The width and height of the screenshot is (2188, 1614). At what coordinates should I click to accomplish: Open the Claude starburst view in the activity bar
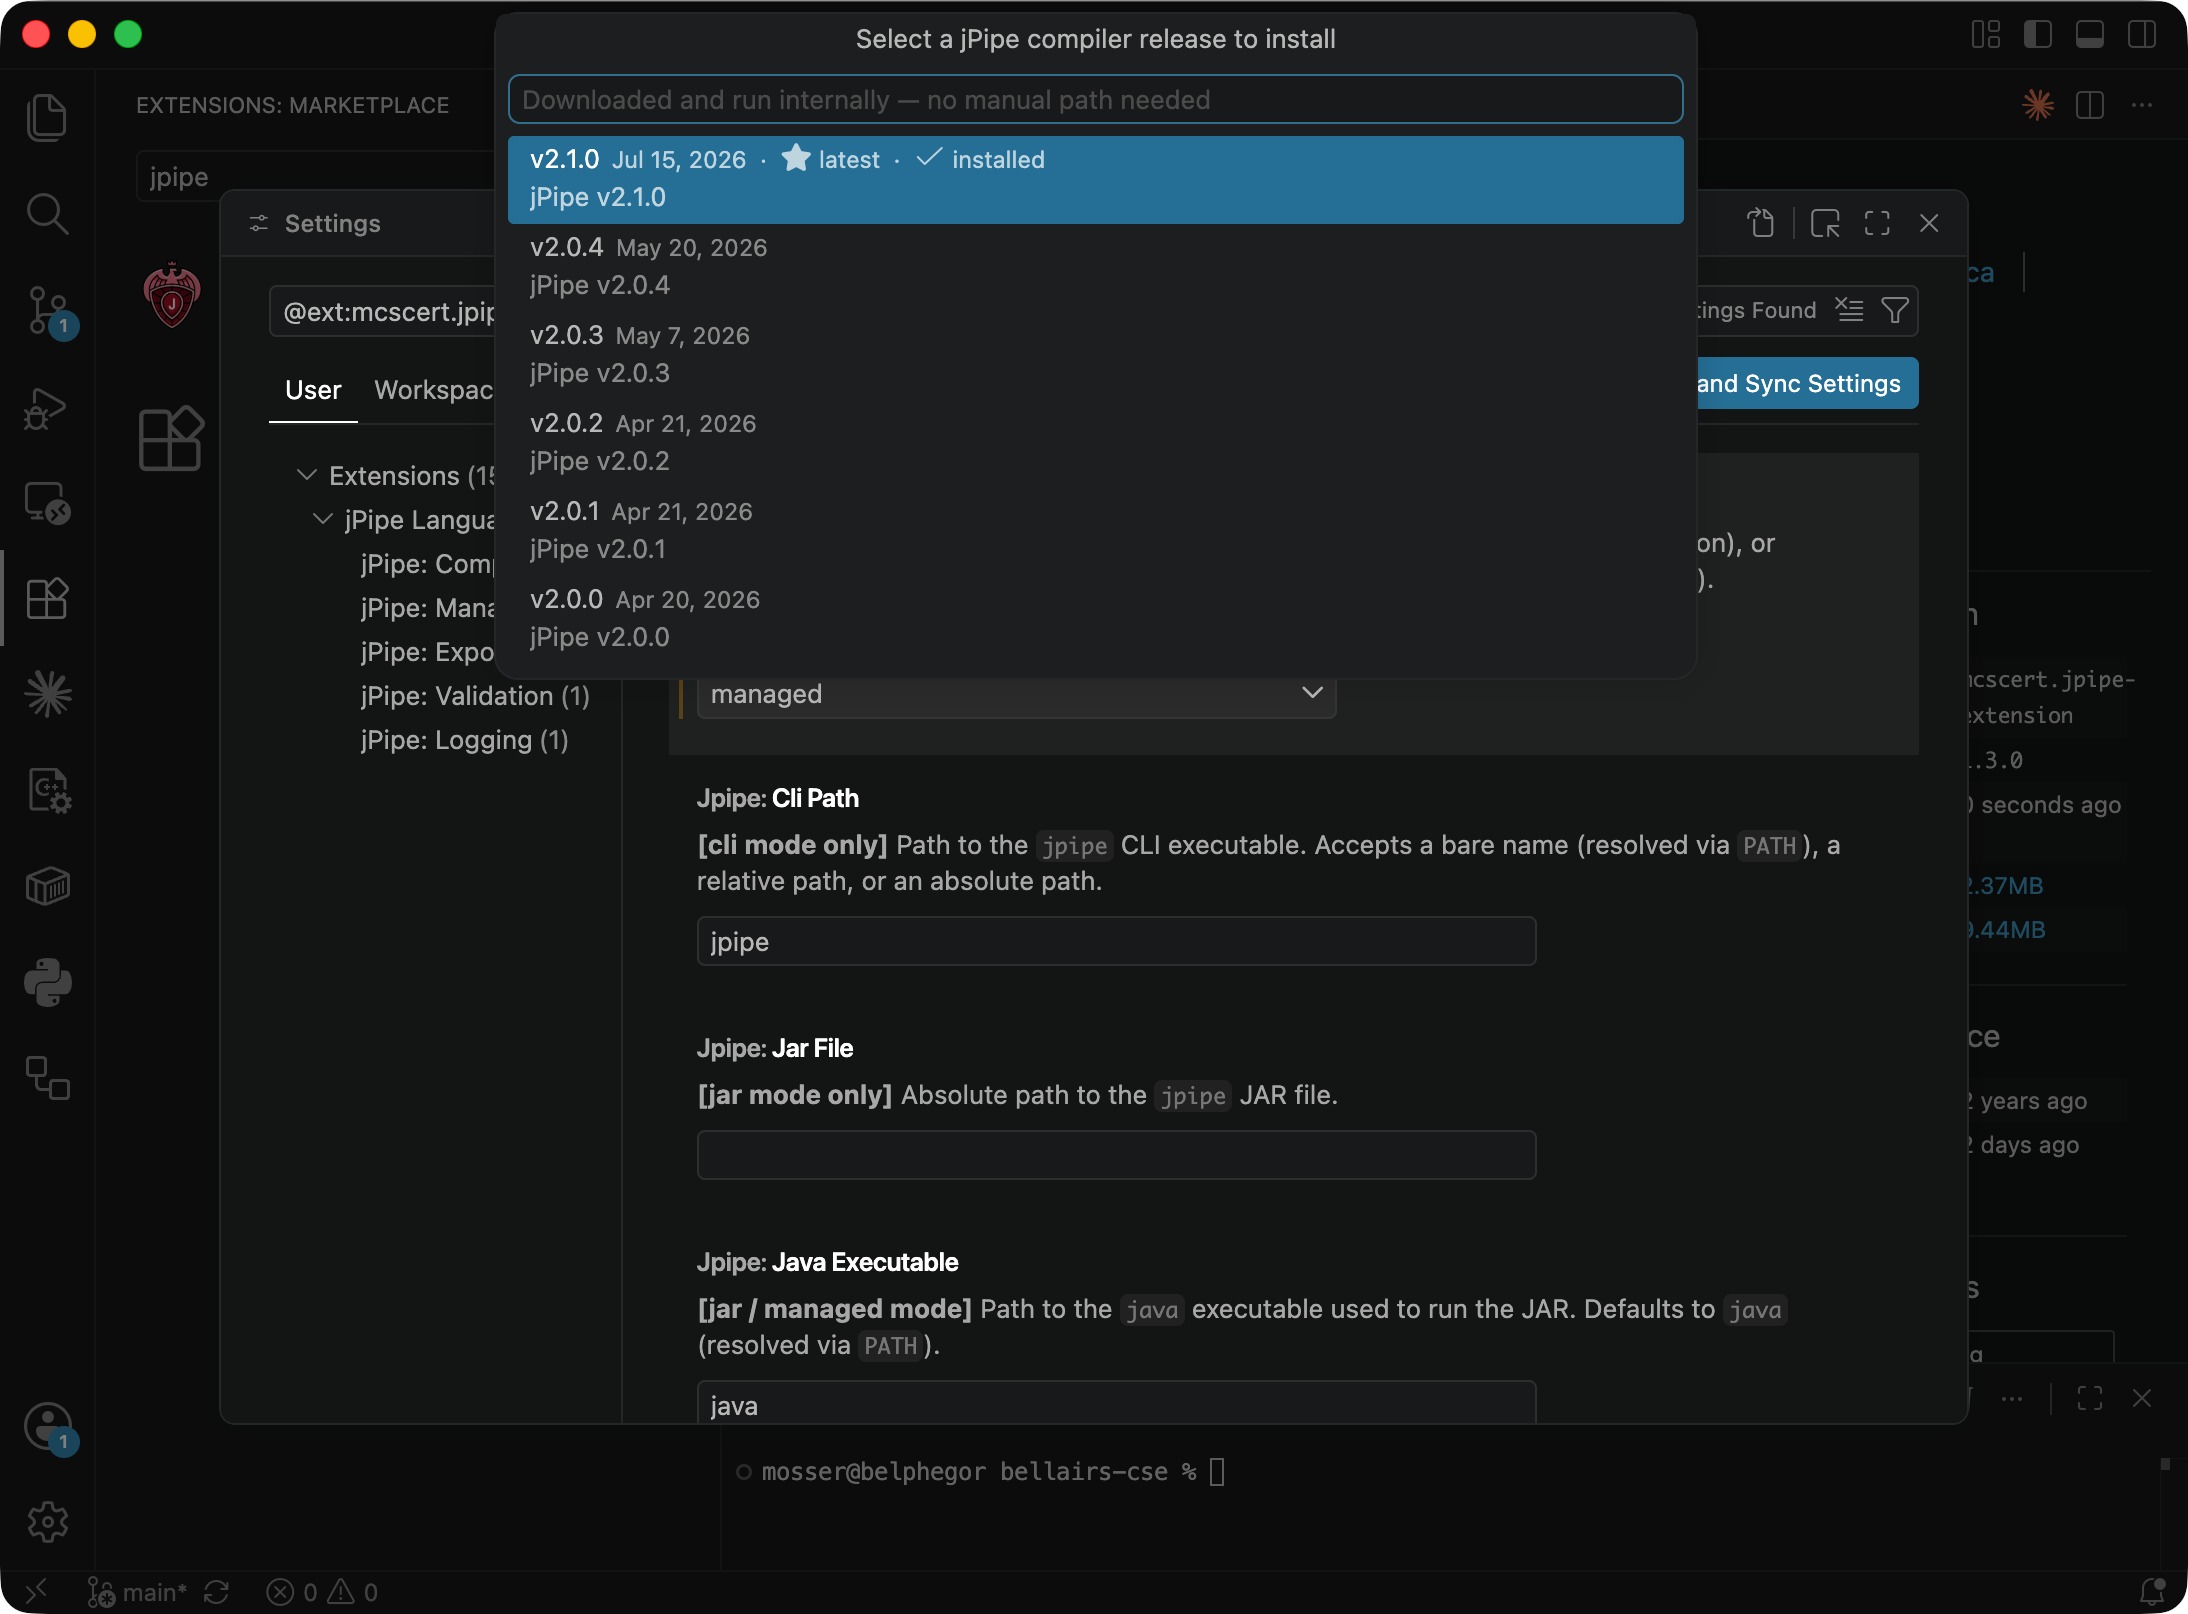[x=47, y=694]
